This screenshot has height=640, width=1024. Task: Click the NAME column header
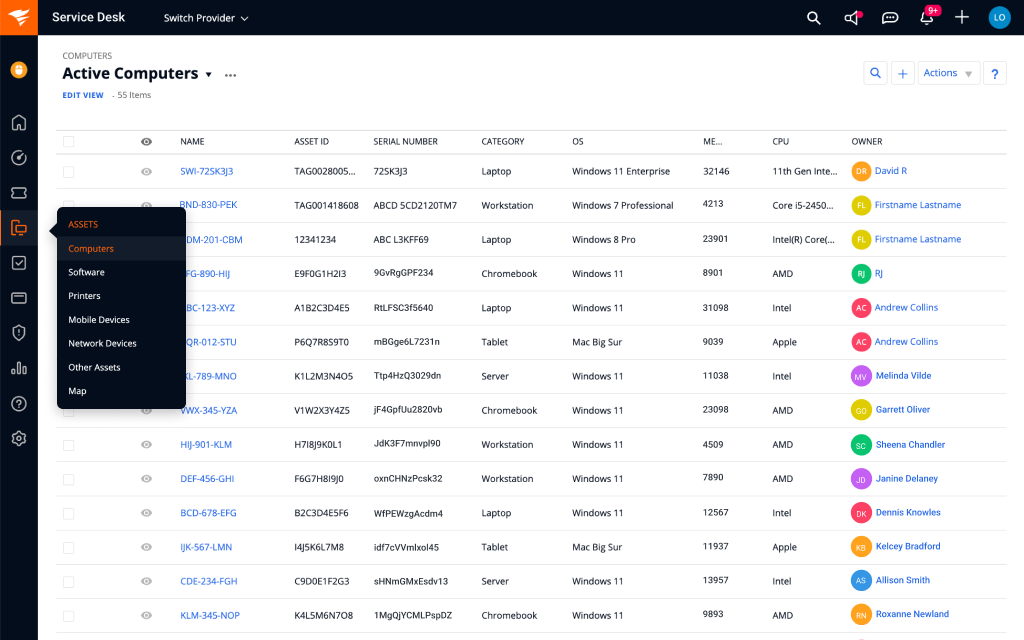192,142
